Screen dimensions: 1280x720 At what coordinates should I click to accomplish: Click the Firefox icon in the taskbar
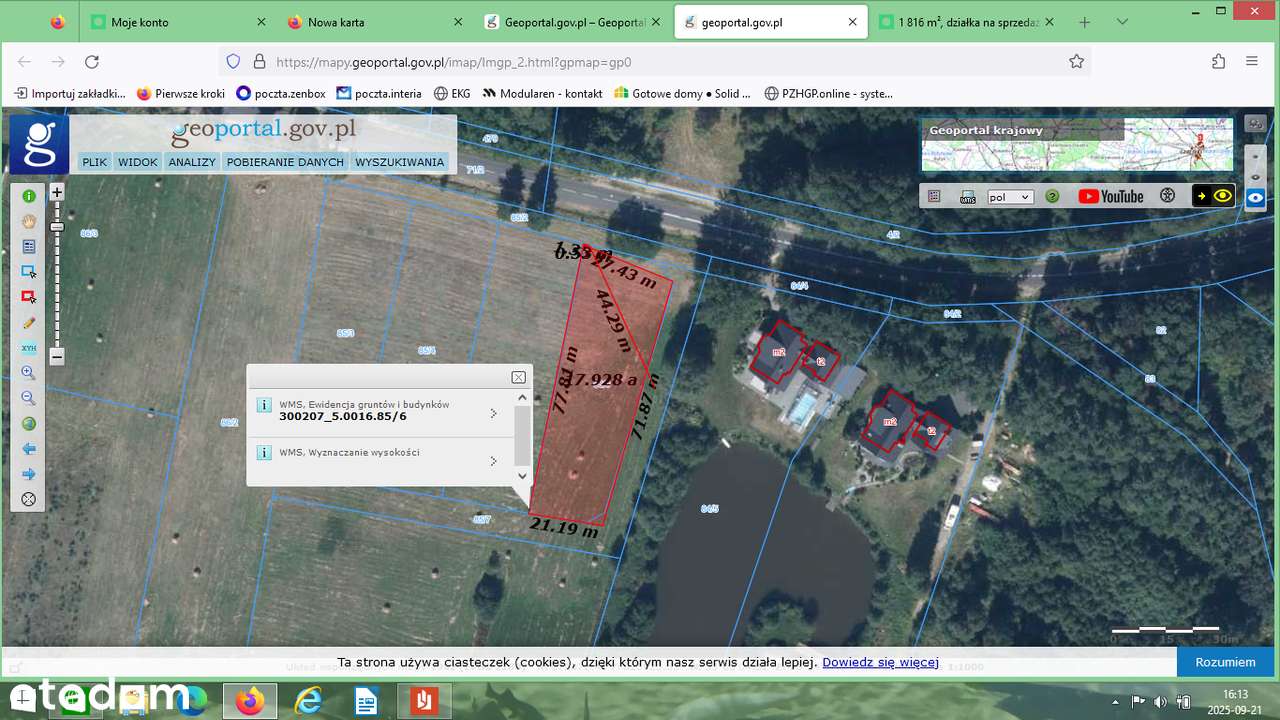tap(249, 701)
